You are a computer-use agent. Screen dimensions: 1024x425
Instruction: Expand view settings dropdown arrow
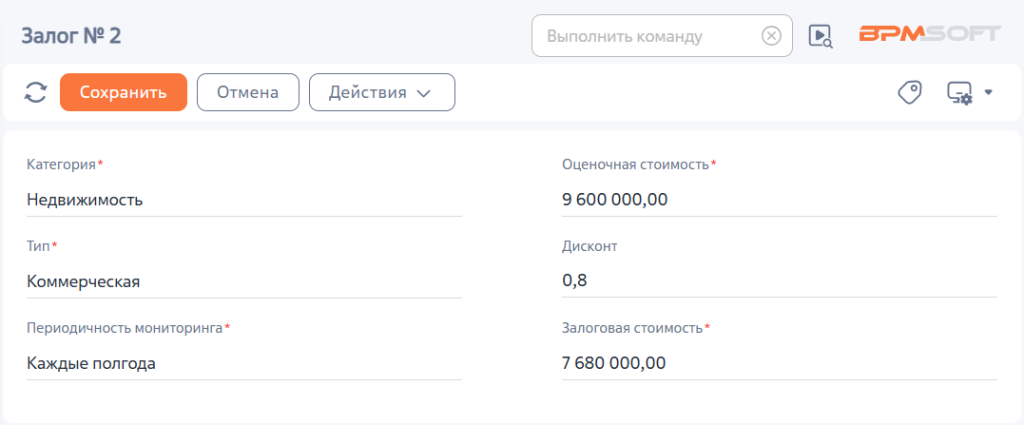coord(988,92)
